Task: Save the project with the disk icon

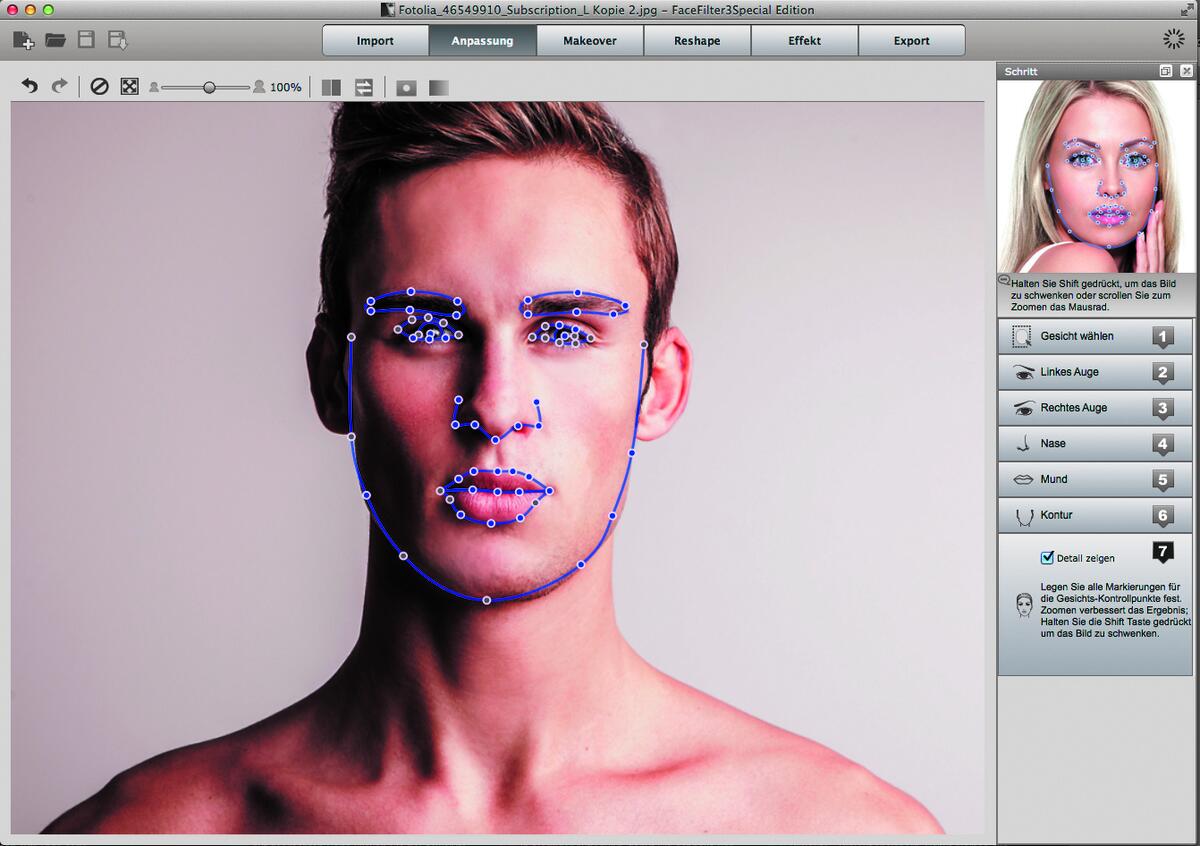Action: [88, 40]
